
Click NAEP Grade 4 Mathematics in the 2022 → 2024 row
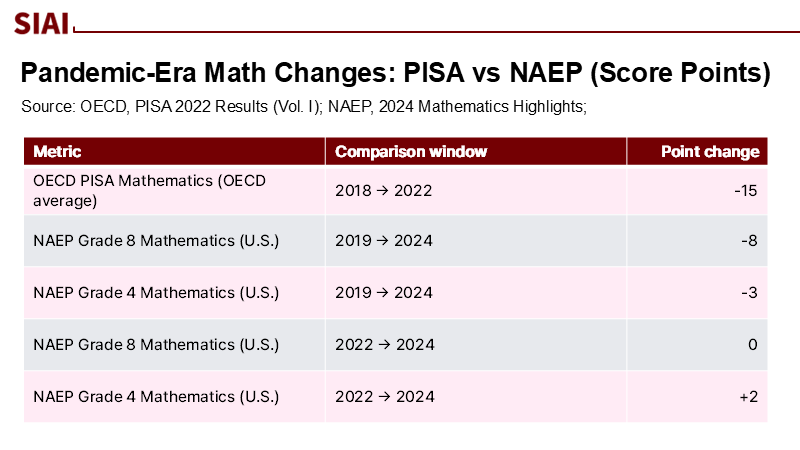[156, 396]
